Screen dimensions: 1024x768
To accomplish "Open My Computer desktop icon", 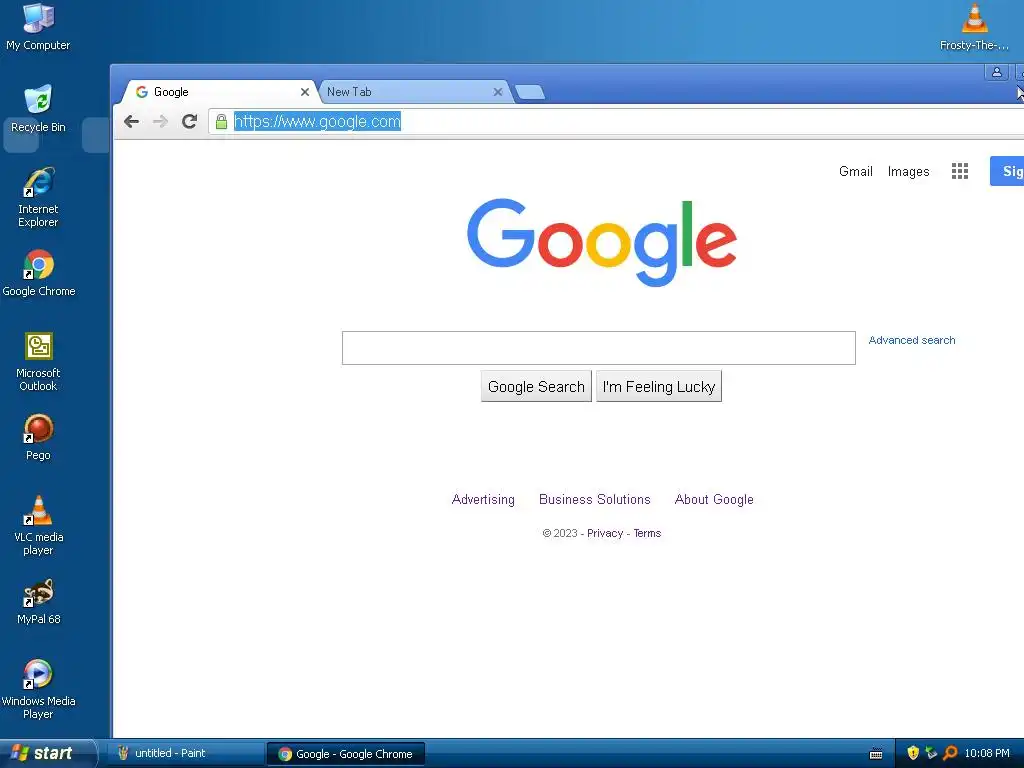I will [38, 26].
